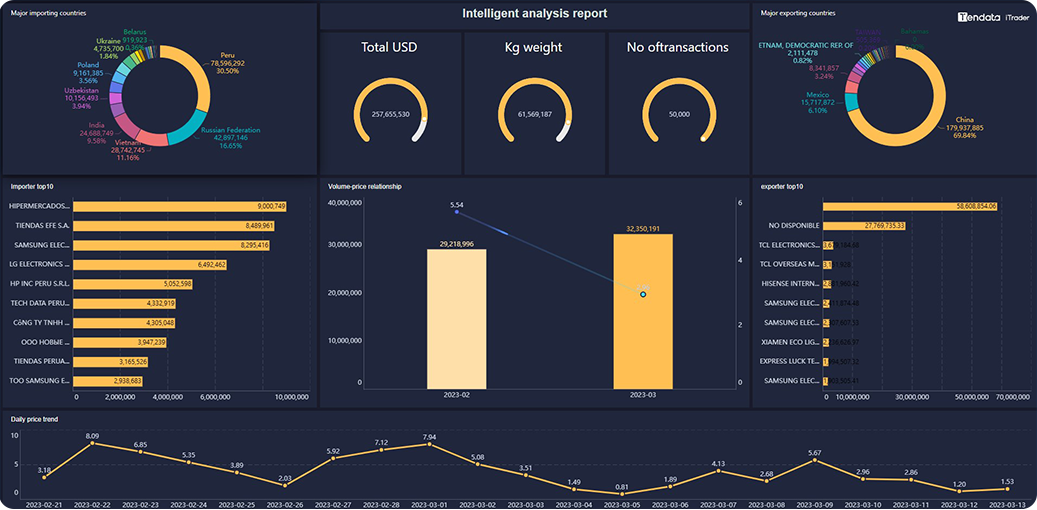Screen dimensions: 1037x510
Task: Click the 8,341,857 3.24% export label
Action: coord(824,71)
